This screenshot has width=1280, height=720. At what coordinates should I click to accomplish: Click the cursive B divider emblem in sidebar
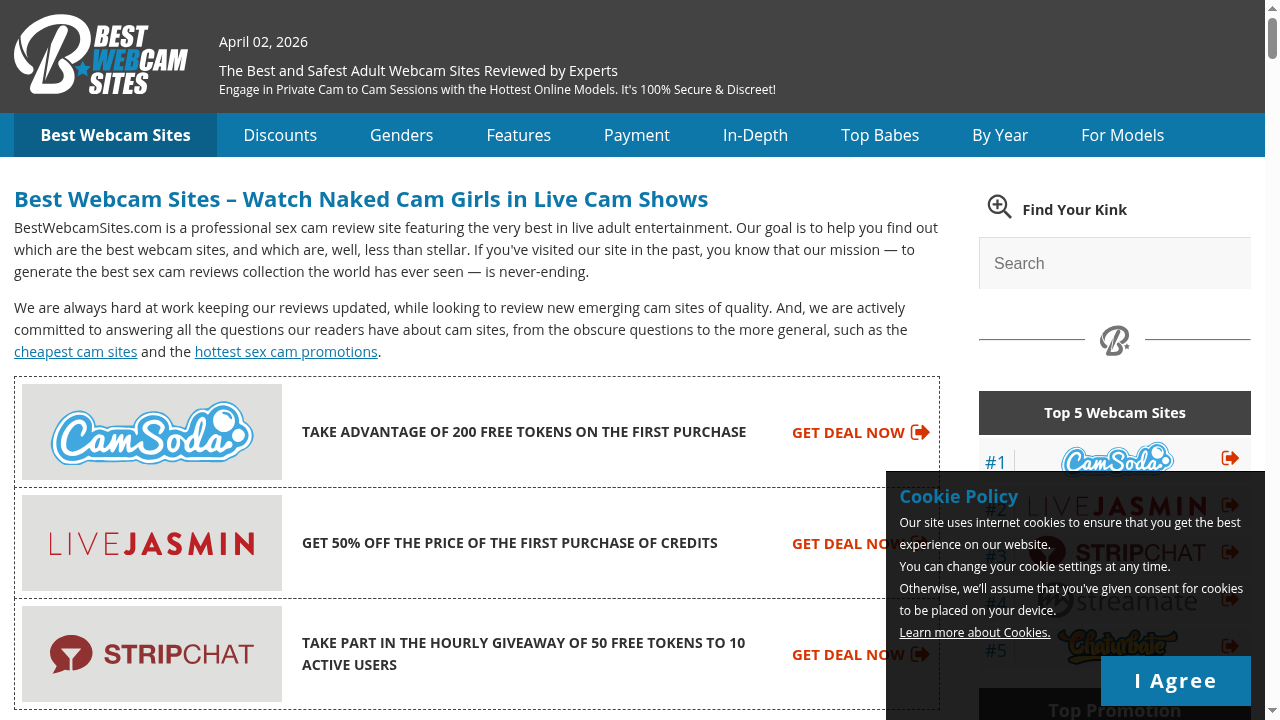(x=1114, y=341)
